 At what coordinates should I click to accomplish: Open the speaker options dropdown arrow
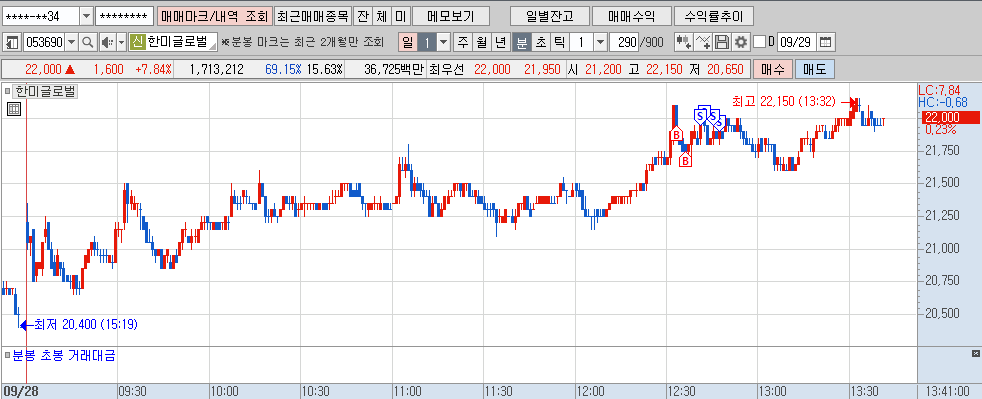click(121, 43)
